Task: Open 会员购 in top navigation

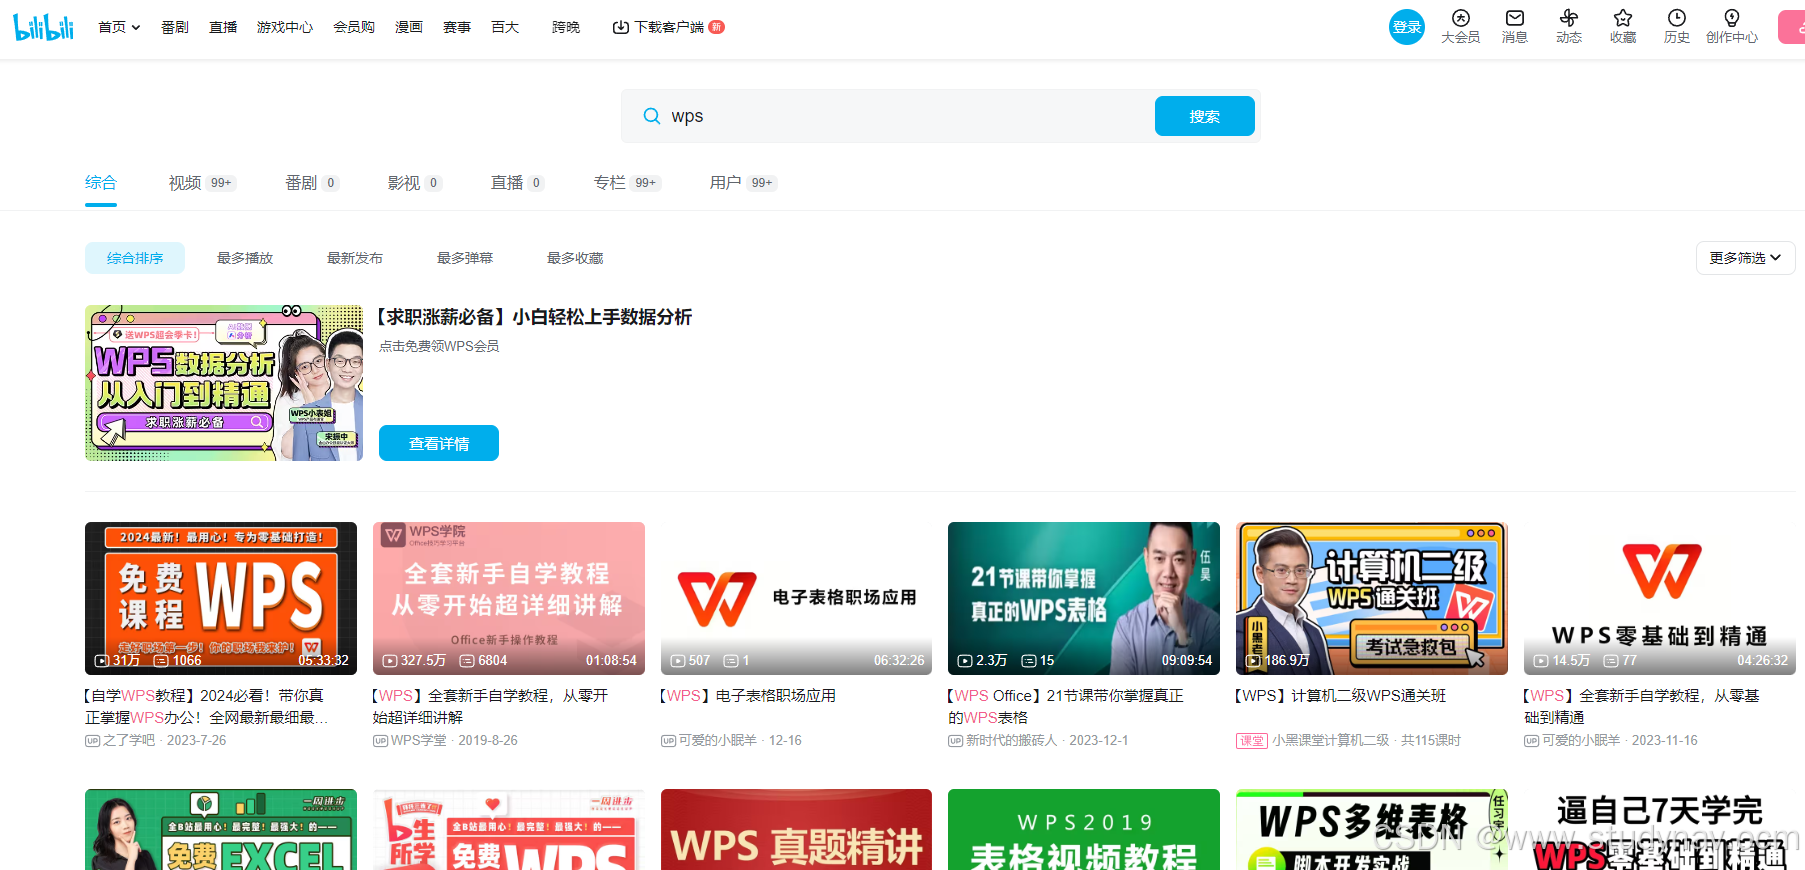Action: point(354,27)
